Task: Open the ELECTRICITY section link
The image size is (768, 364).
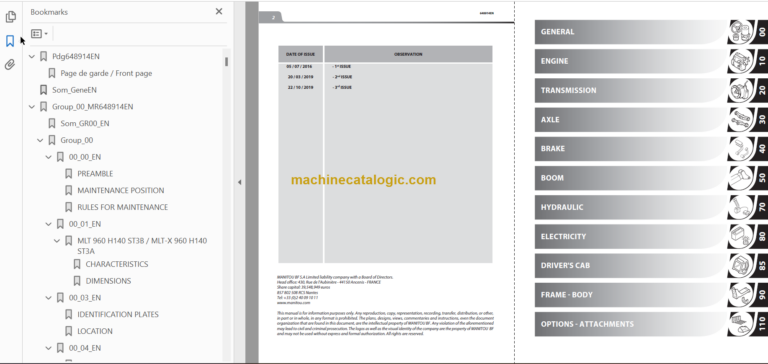Action: click(x=632, y=236)
